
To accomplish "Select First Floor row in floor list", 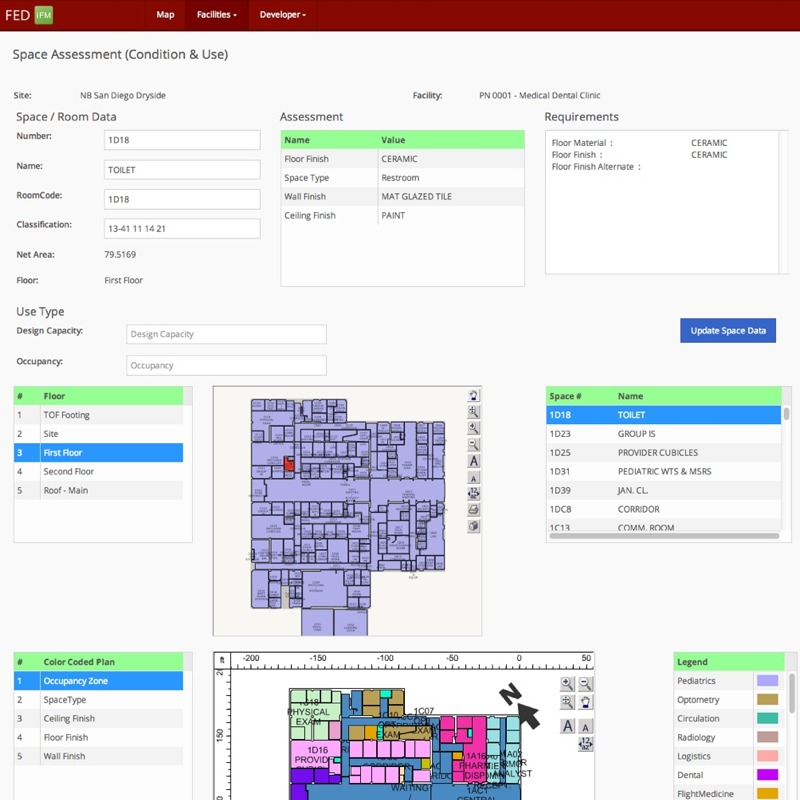I will (98, 453).
